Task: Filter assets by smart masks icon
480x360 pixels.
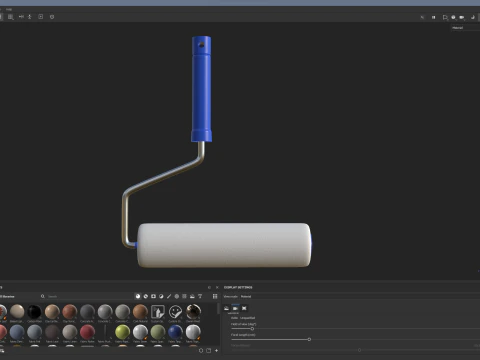Action: click(x=153, y=296)
